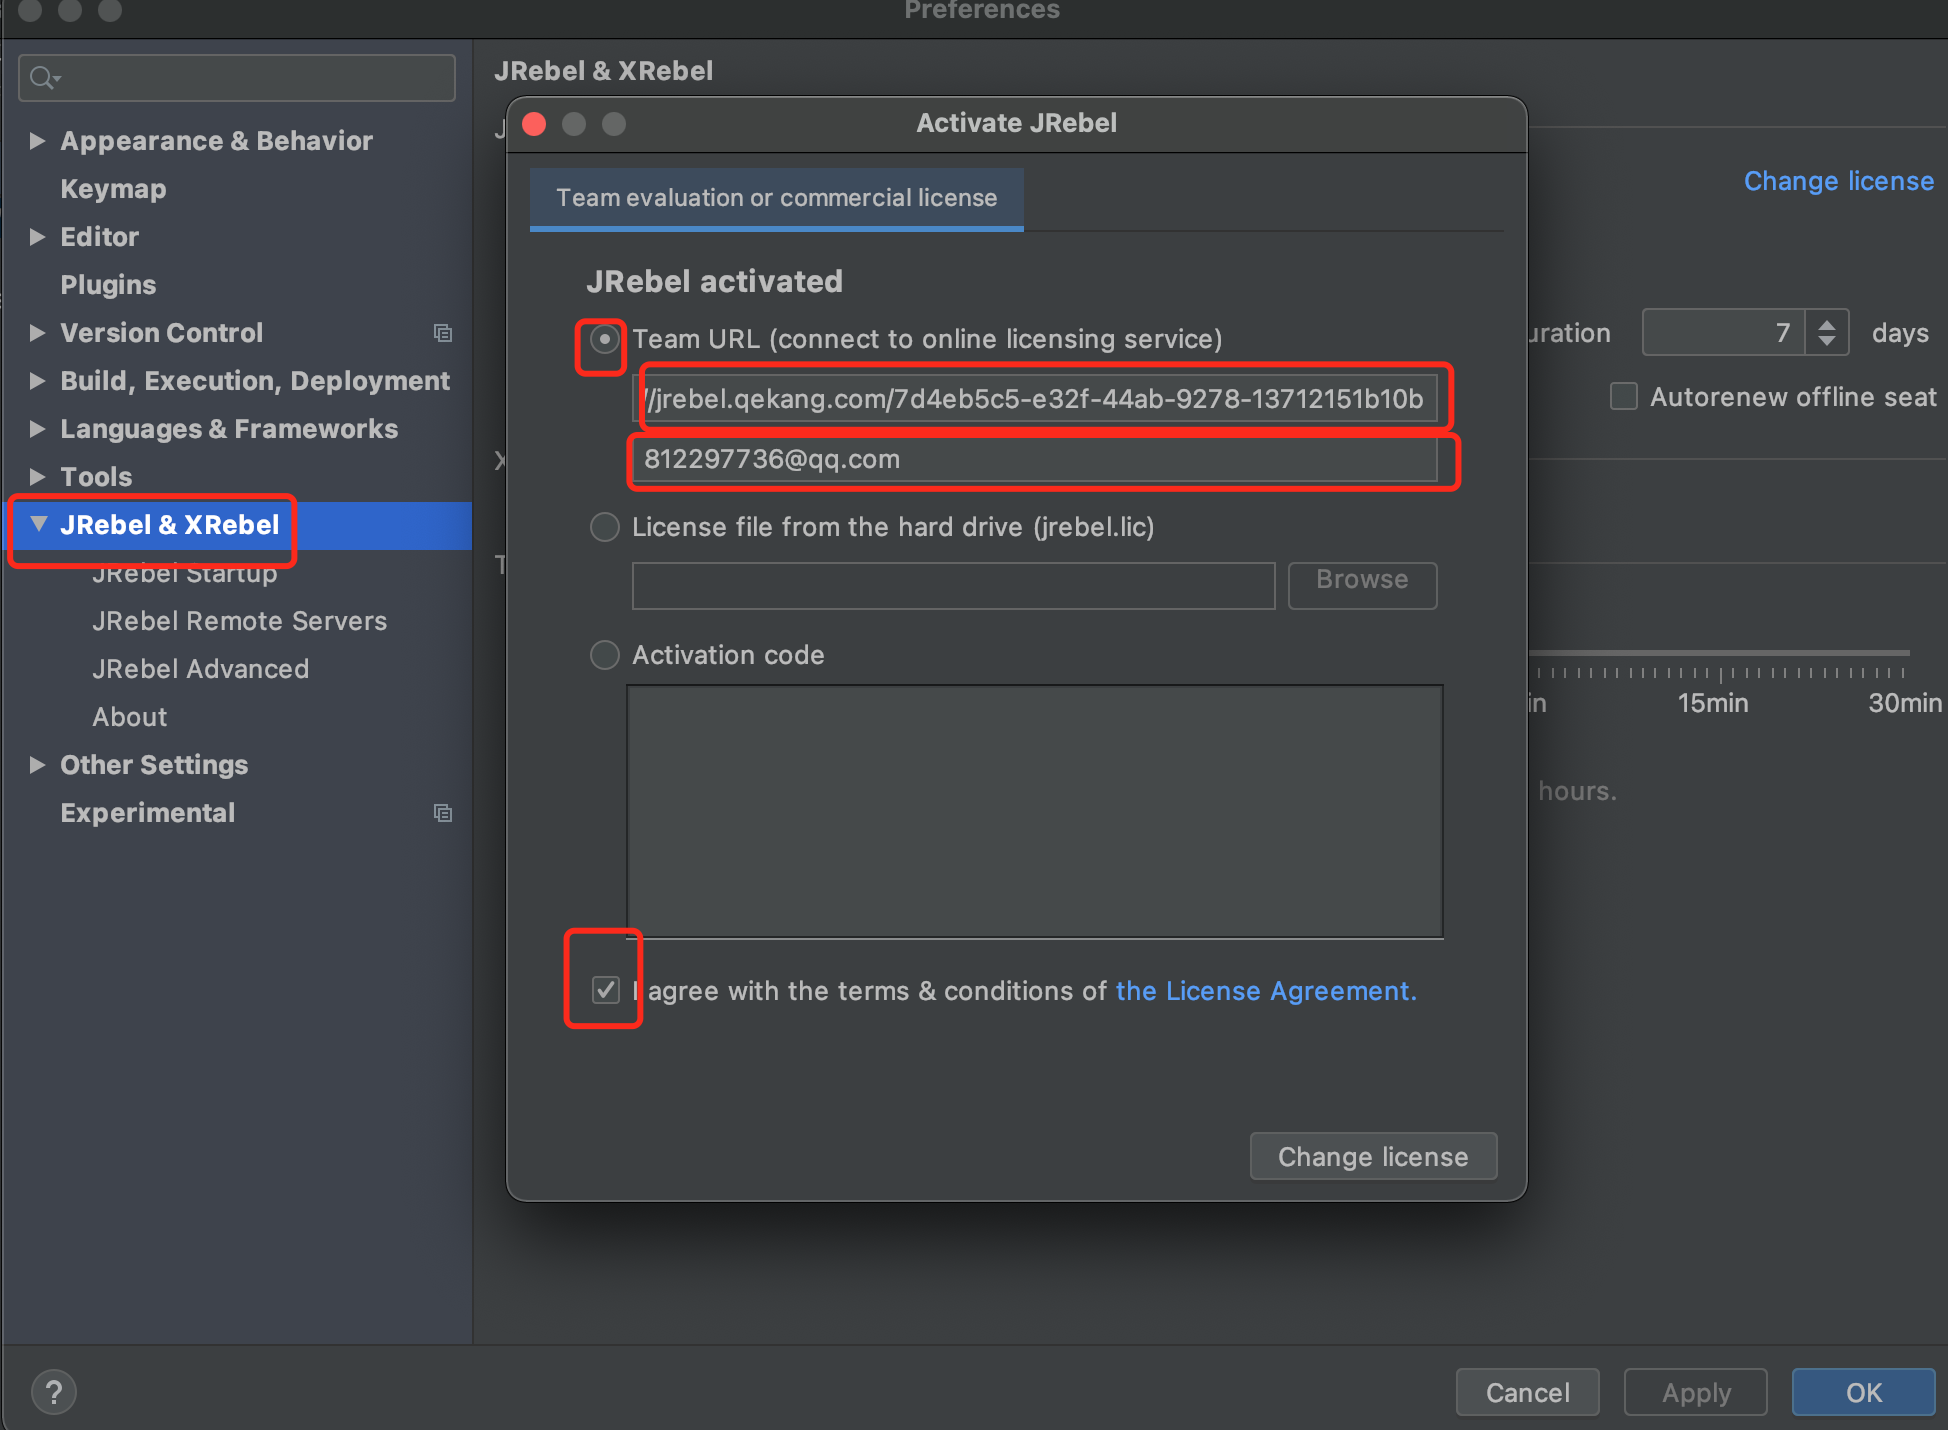Open the Keymap settings page
The image size is (1948, 1430).
tap(113, 189)
